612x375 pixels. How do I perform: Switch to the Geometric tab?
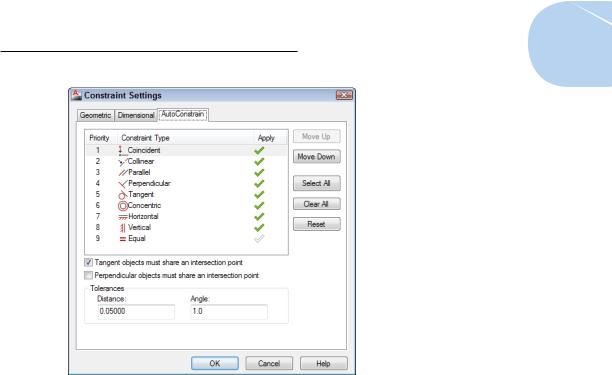coord(95,116)
